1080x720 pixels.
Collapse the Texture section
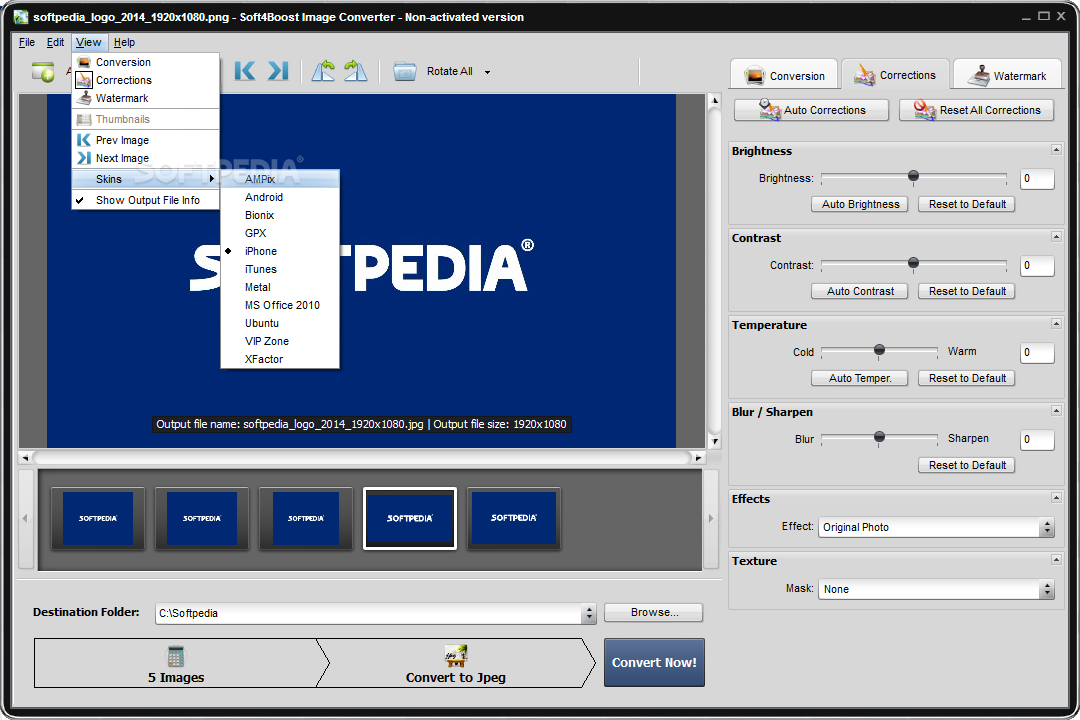coord(1056,559)
